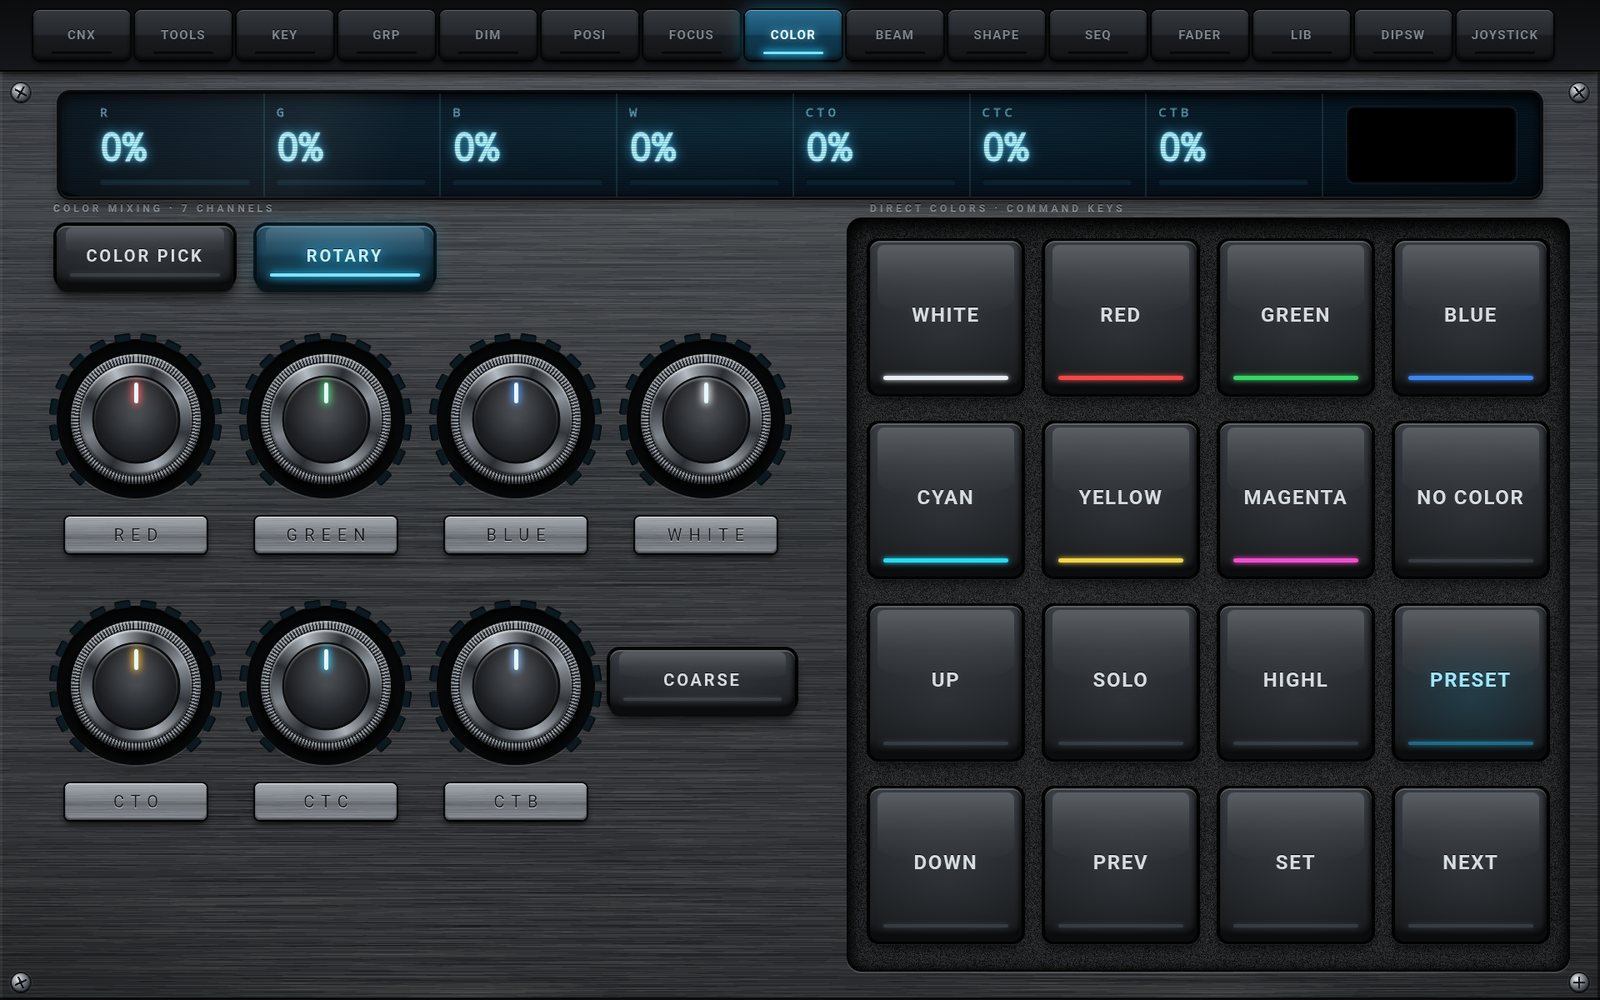Click the PREV command key
The height and width of the screenshot is (1000, 1600).
point(1120,864)
